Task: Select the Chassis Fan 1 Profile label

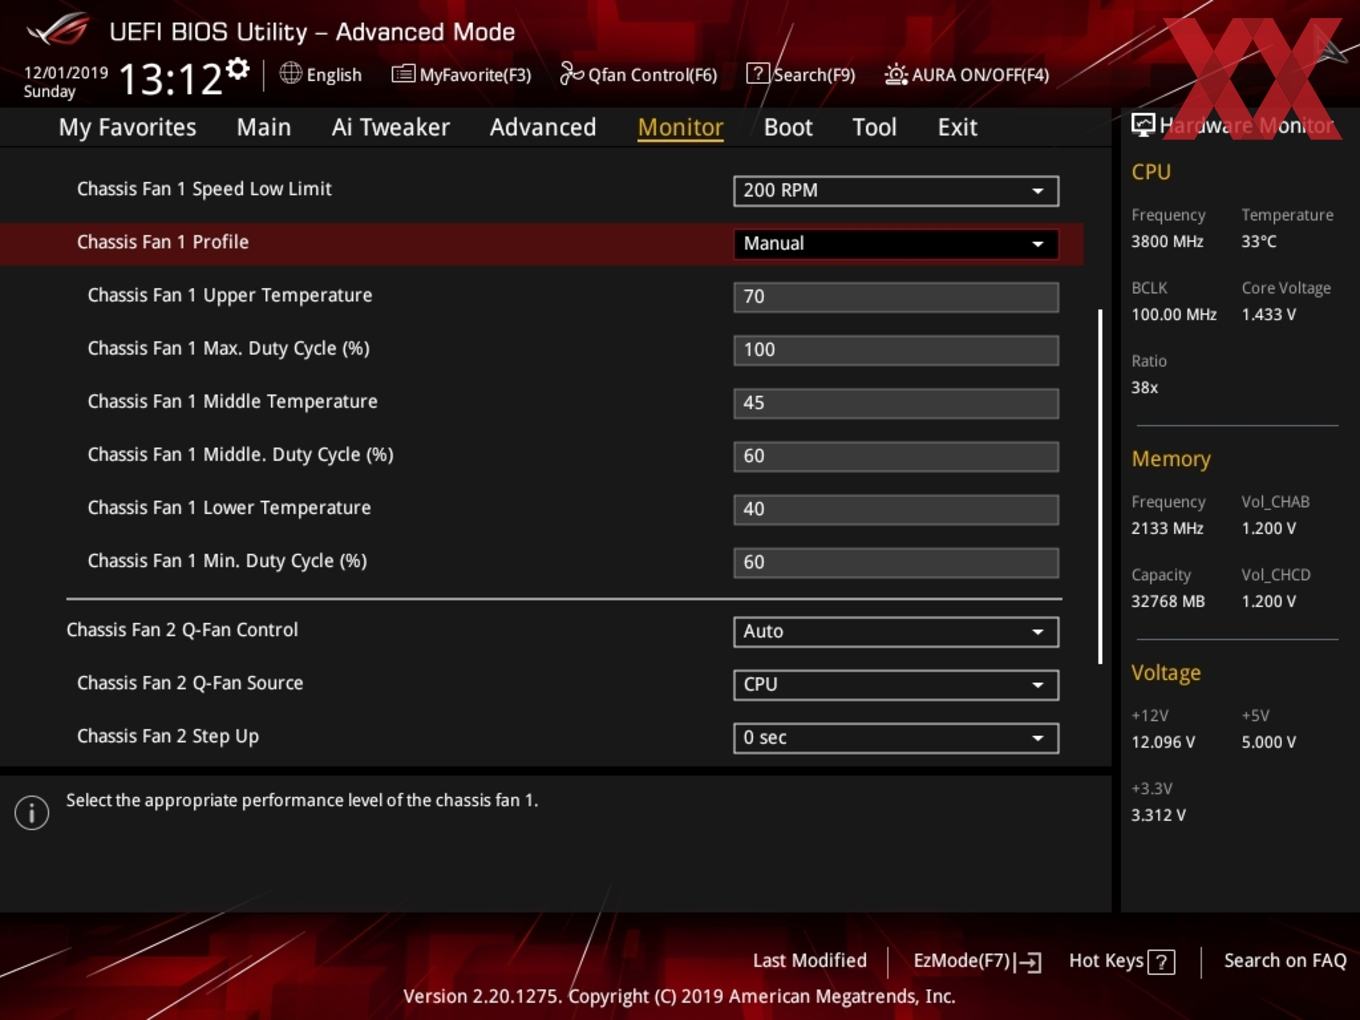Action: tap(163, 242)
